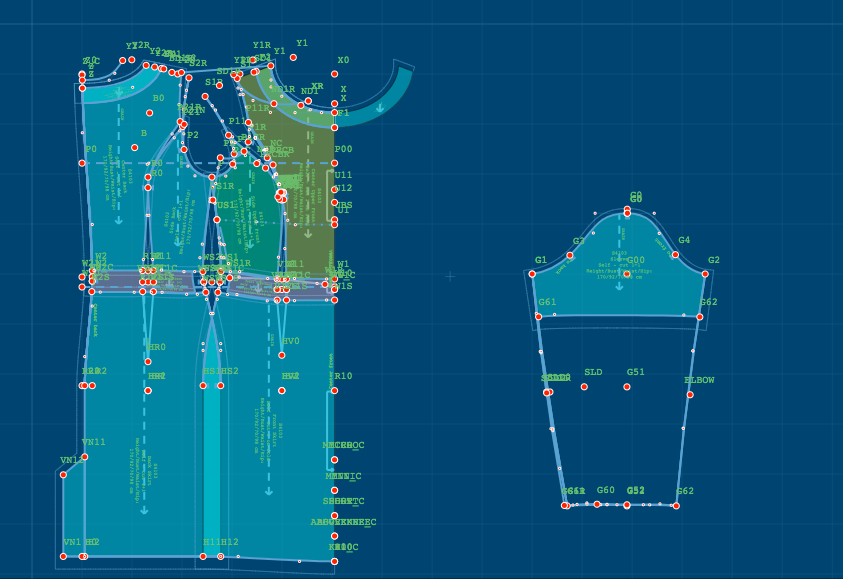Select point G60 on the sleeve hem
Screen dimensions: 843x579
point(597,504)
